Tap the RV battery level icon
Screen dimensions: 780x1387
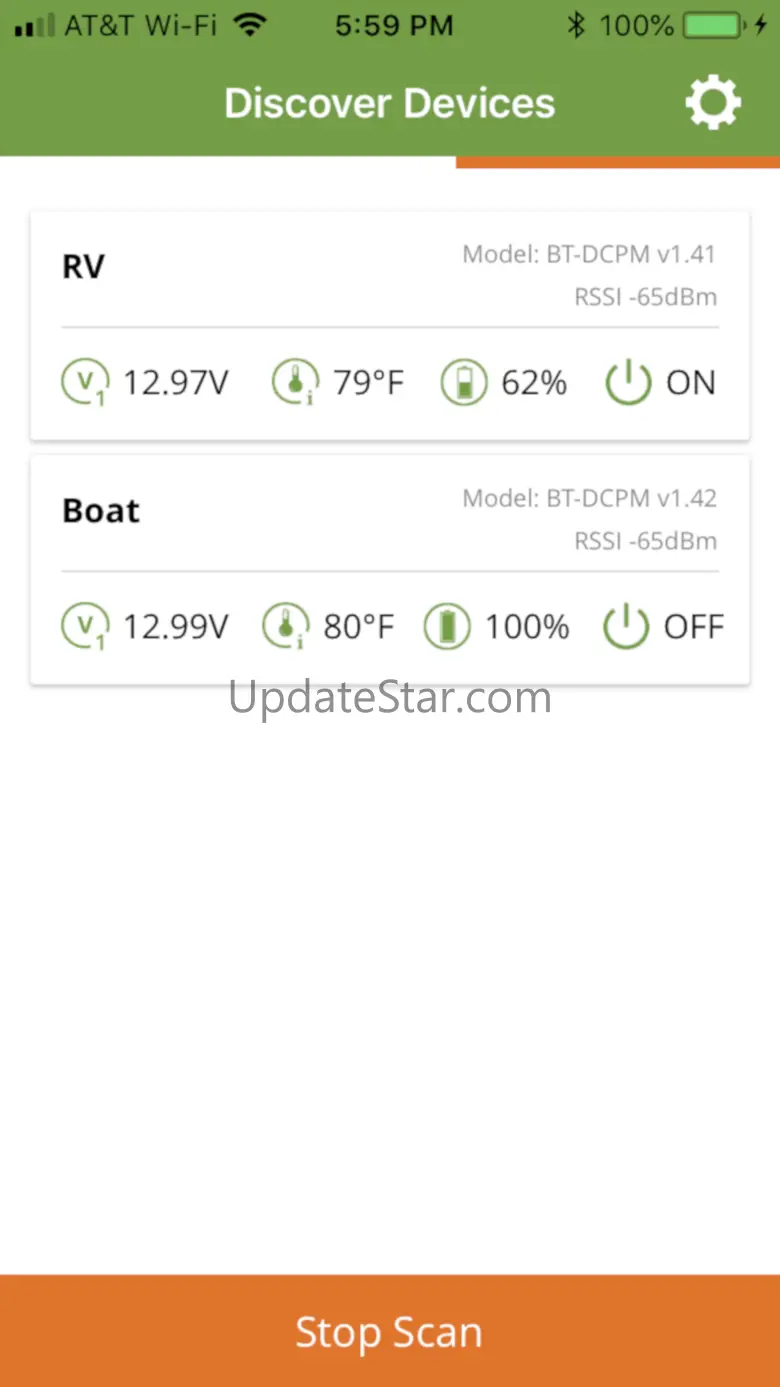(463, 382)
